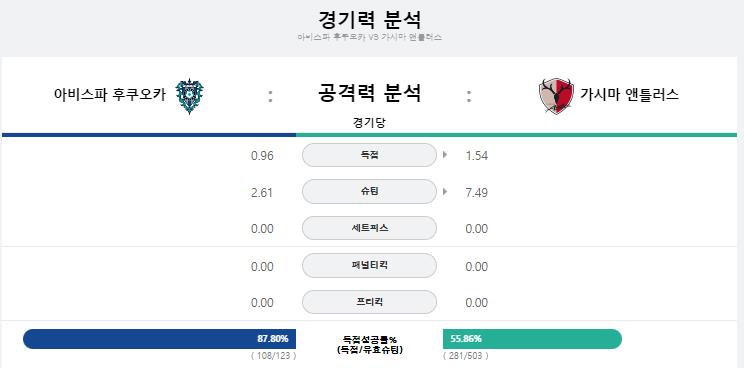Click the Avispa Fukuoka team crest
The height and width of the screenshot is (368, 744).
pyautogui.click(x=189, y=96)
